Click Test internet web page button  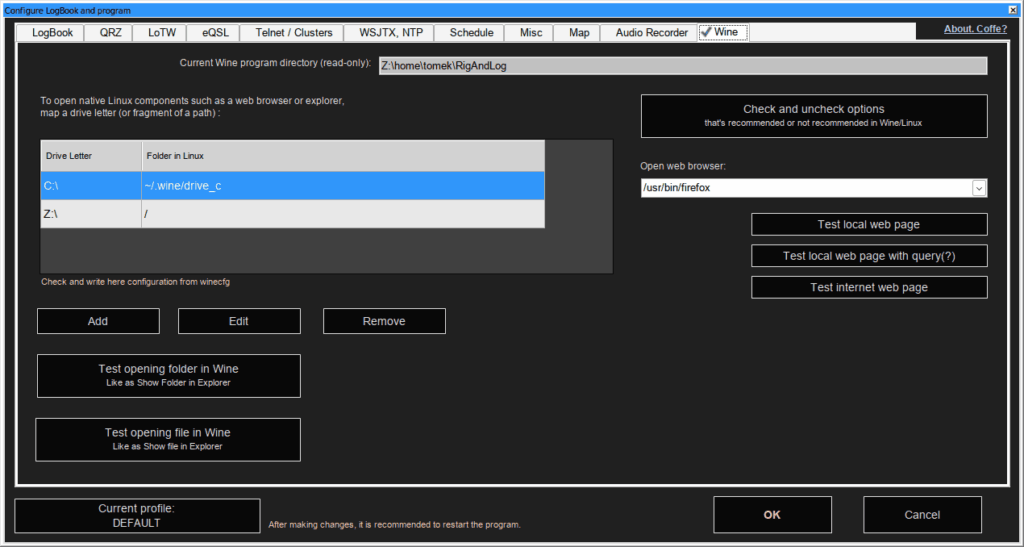(x=869, y=287)
